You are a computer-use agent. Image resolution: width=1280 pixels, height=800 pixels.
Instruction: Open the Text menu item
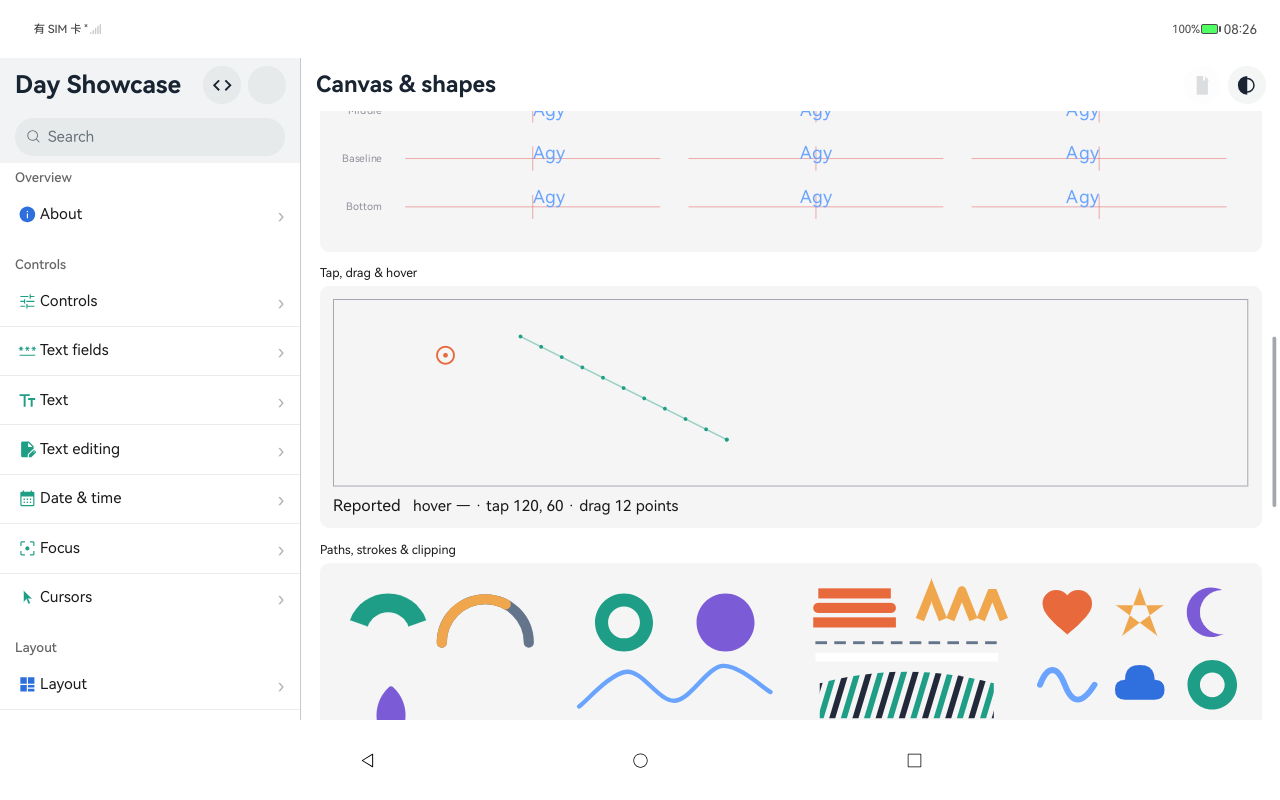tap(150, 400)
